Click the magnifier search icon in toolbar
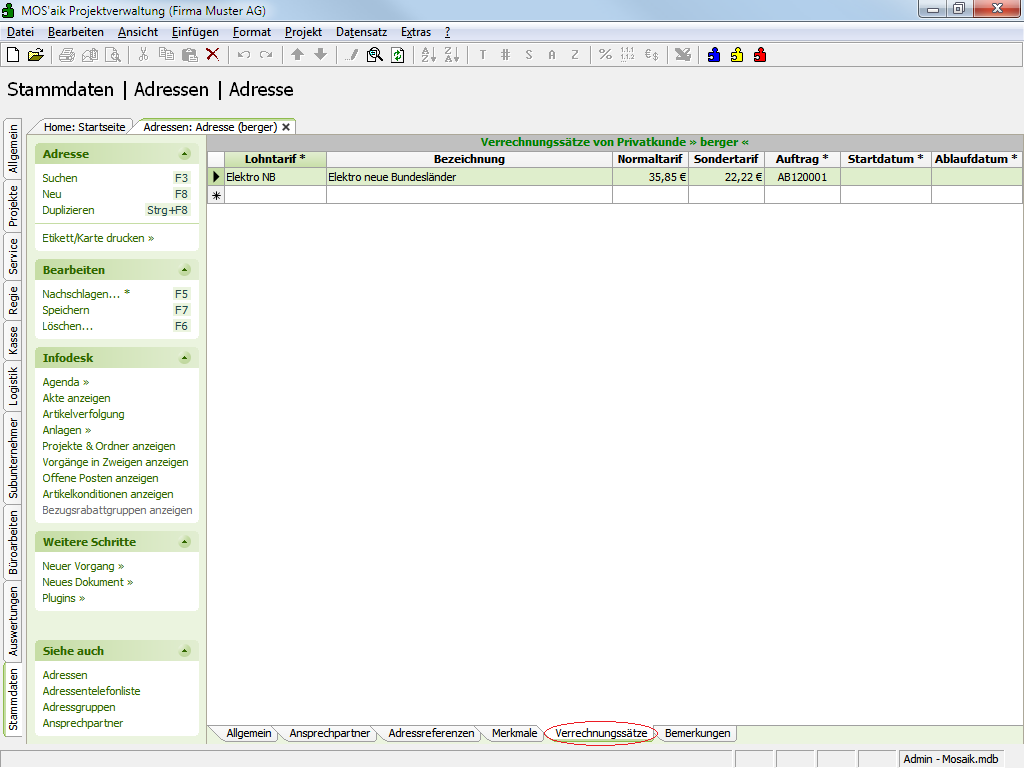The width and height of the screenshot is (1024, 768). tap(374, 55)
